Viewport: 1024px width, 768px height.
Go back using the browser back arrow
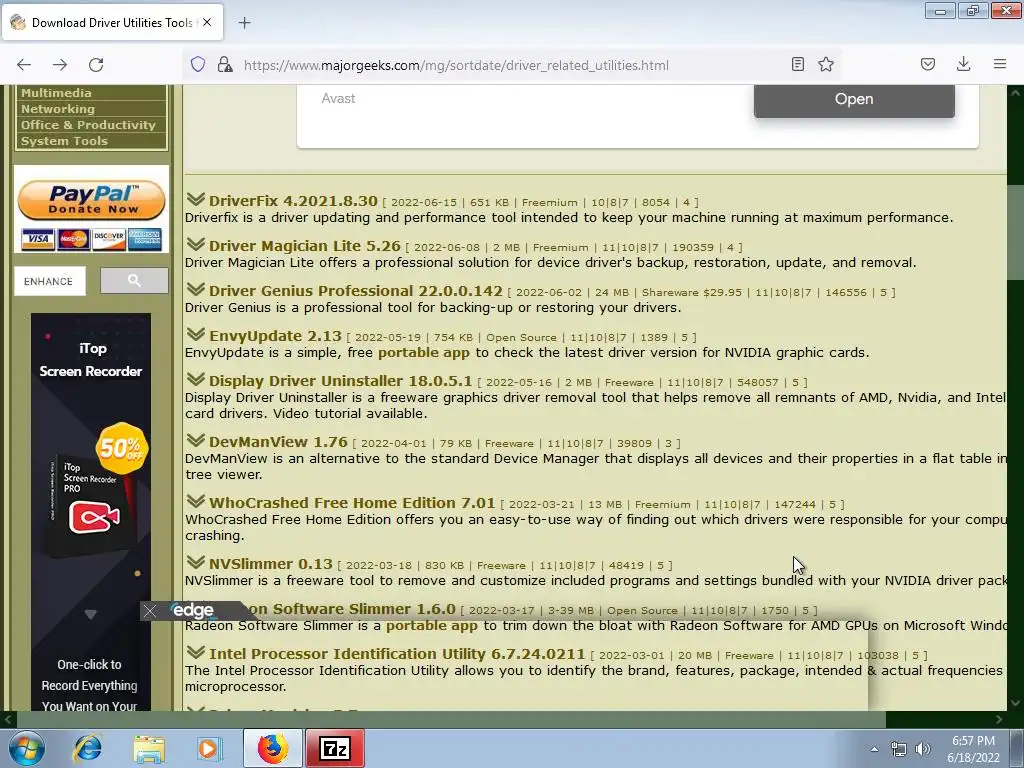[24, 65]
